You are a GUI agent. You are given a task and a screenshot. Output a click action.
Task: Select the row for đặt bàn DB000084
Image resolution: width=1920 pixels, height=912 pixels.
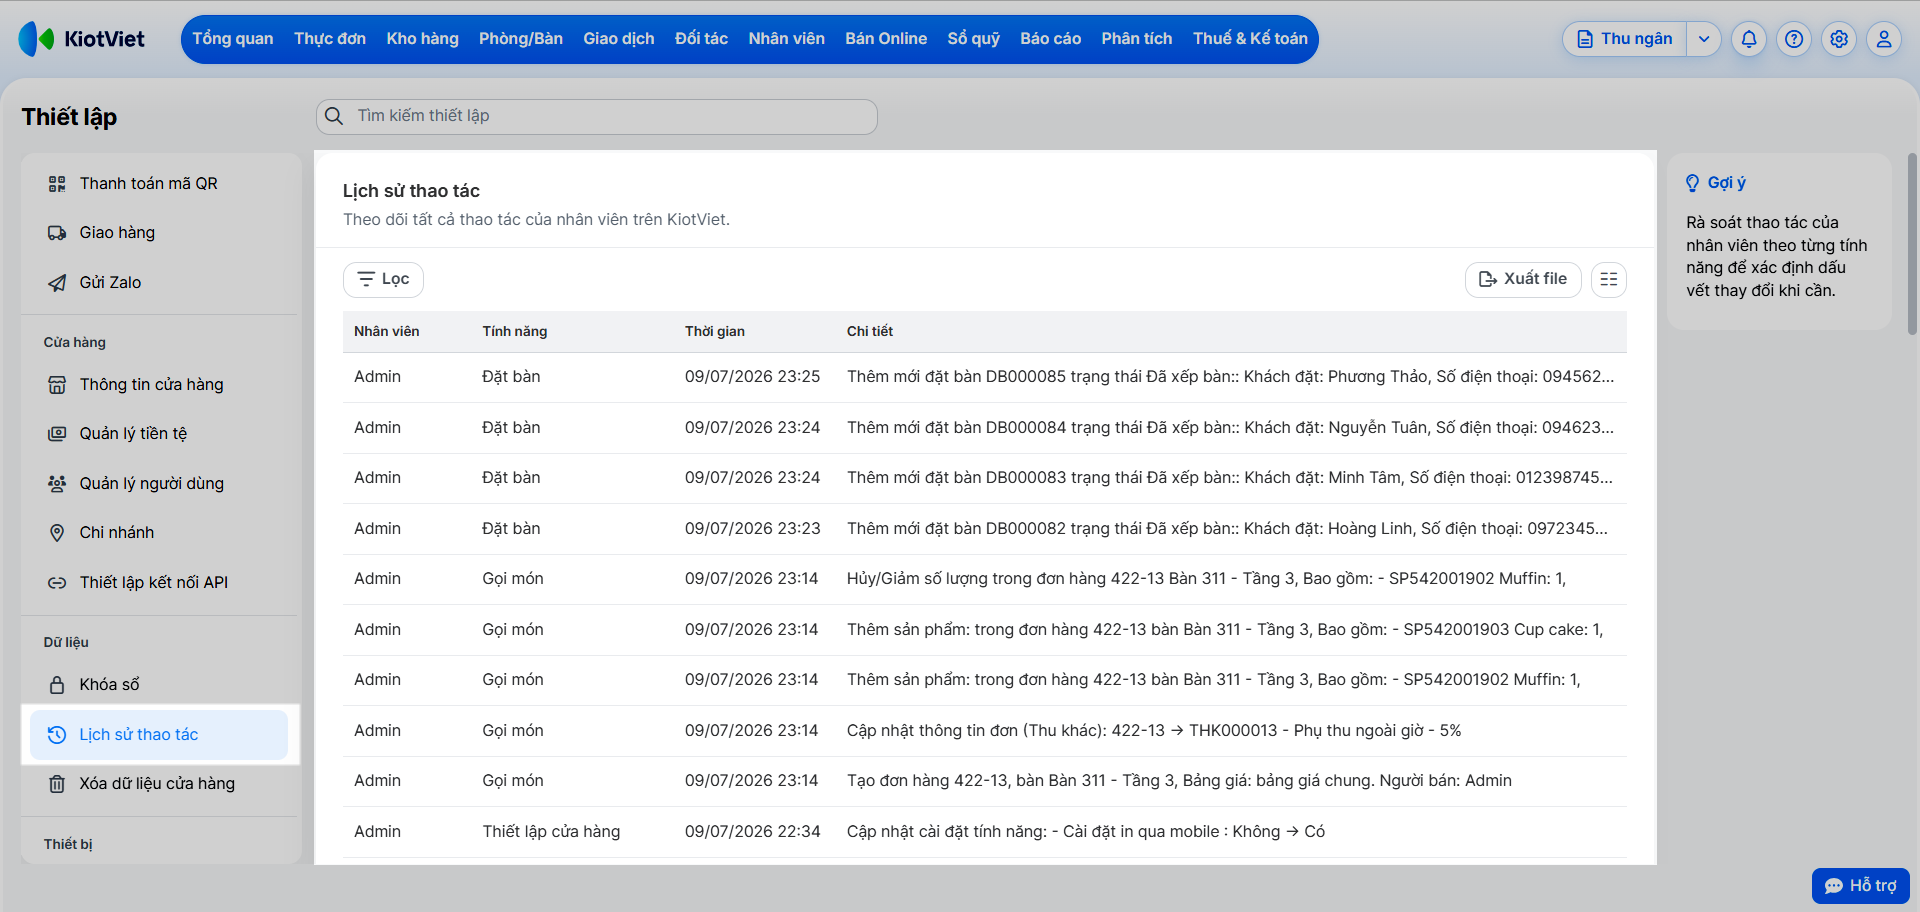click(x=985, y=428)
